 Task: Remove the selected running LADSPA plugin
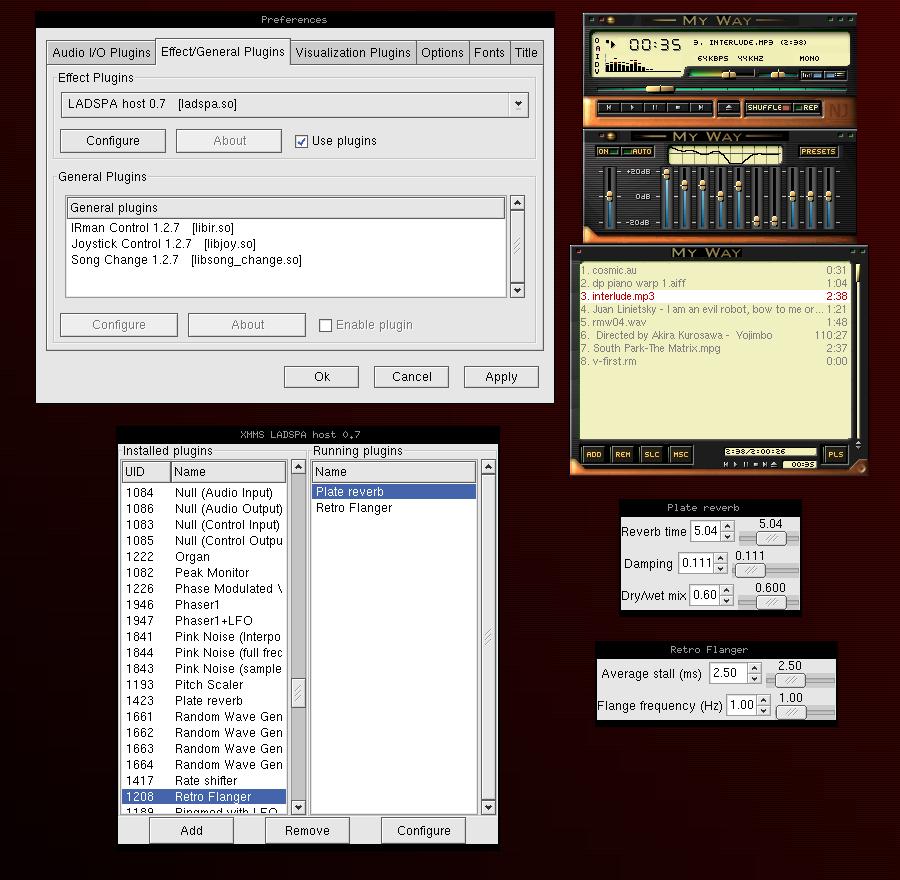[307, 830]
